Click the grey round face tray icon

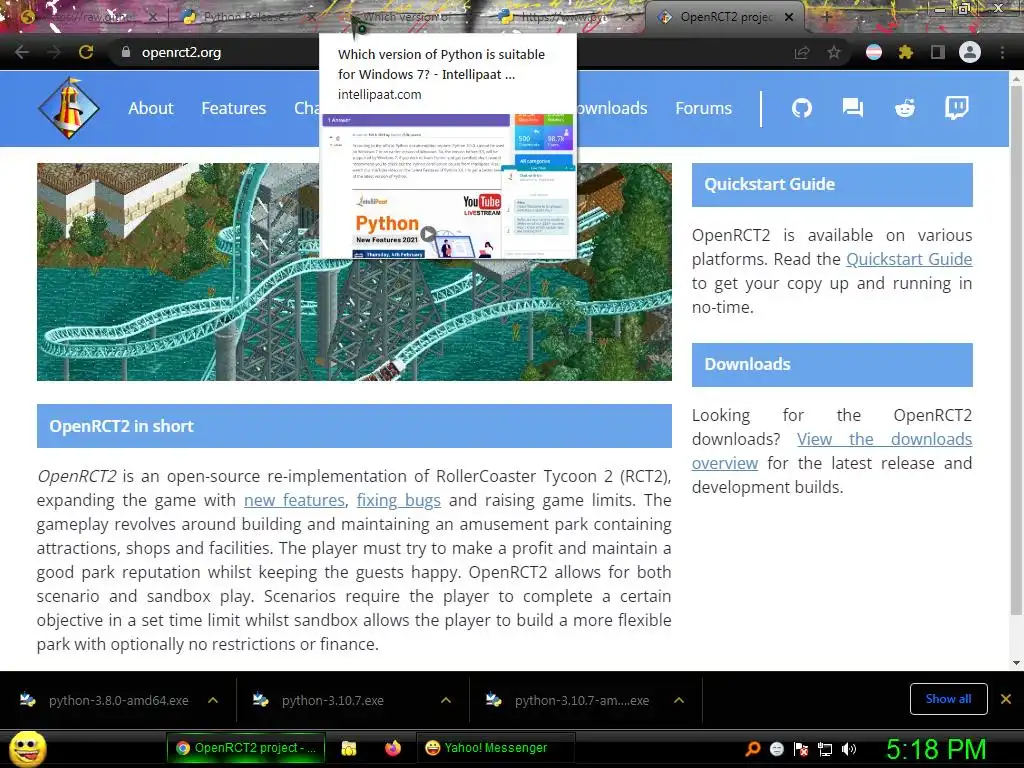(776, 749)
